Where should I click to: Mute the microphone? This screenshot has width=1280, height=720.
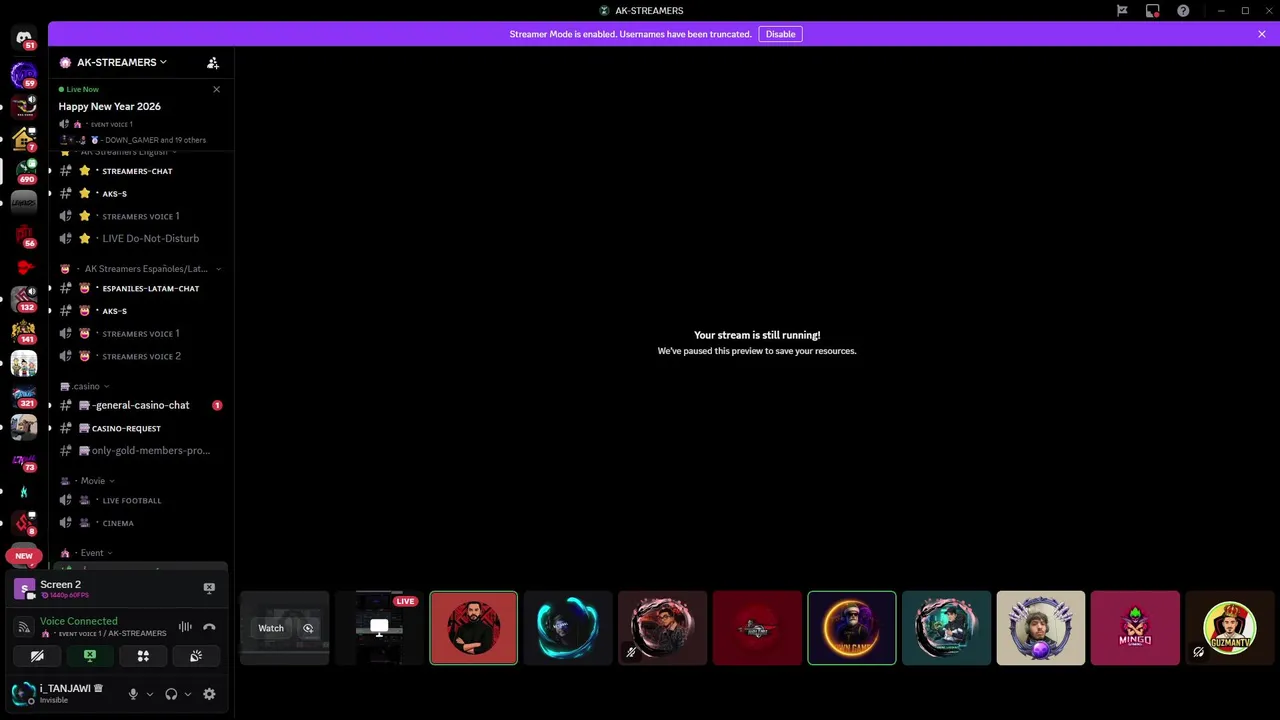(x=133, y=694)
